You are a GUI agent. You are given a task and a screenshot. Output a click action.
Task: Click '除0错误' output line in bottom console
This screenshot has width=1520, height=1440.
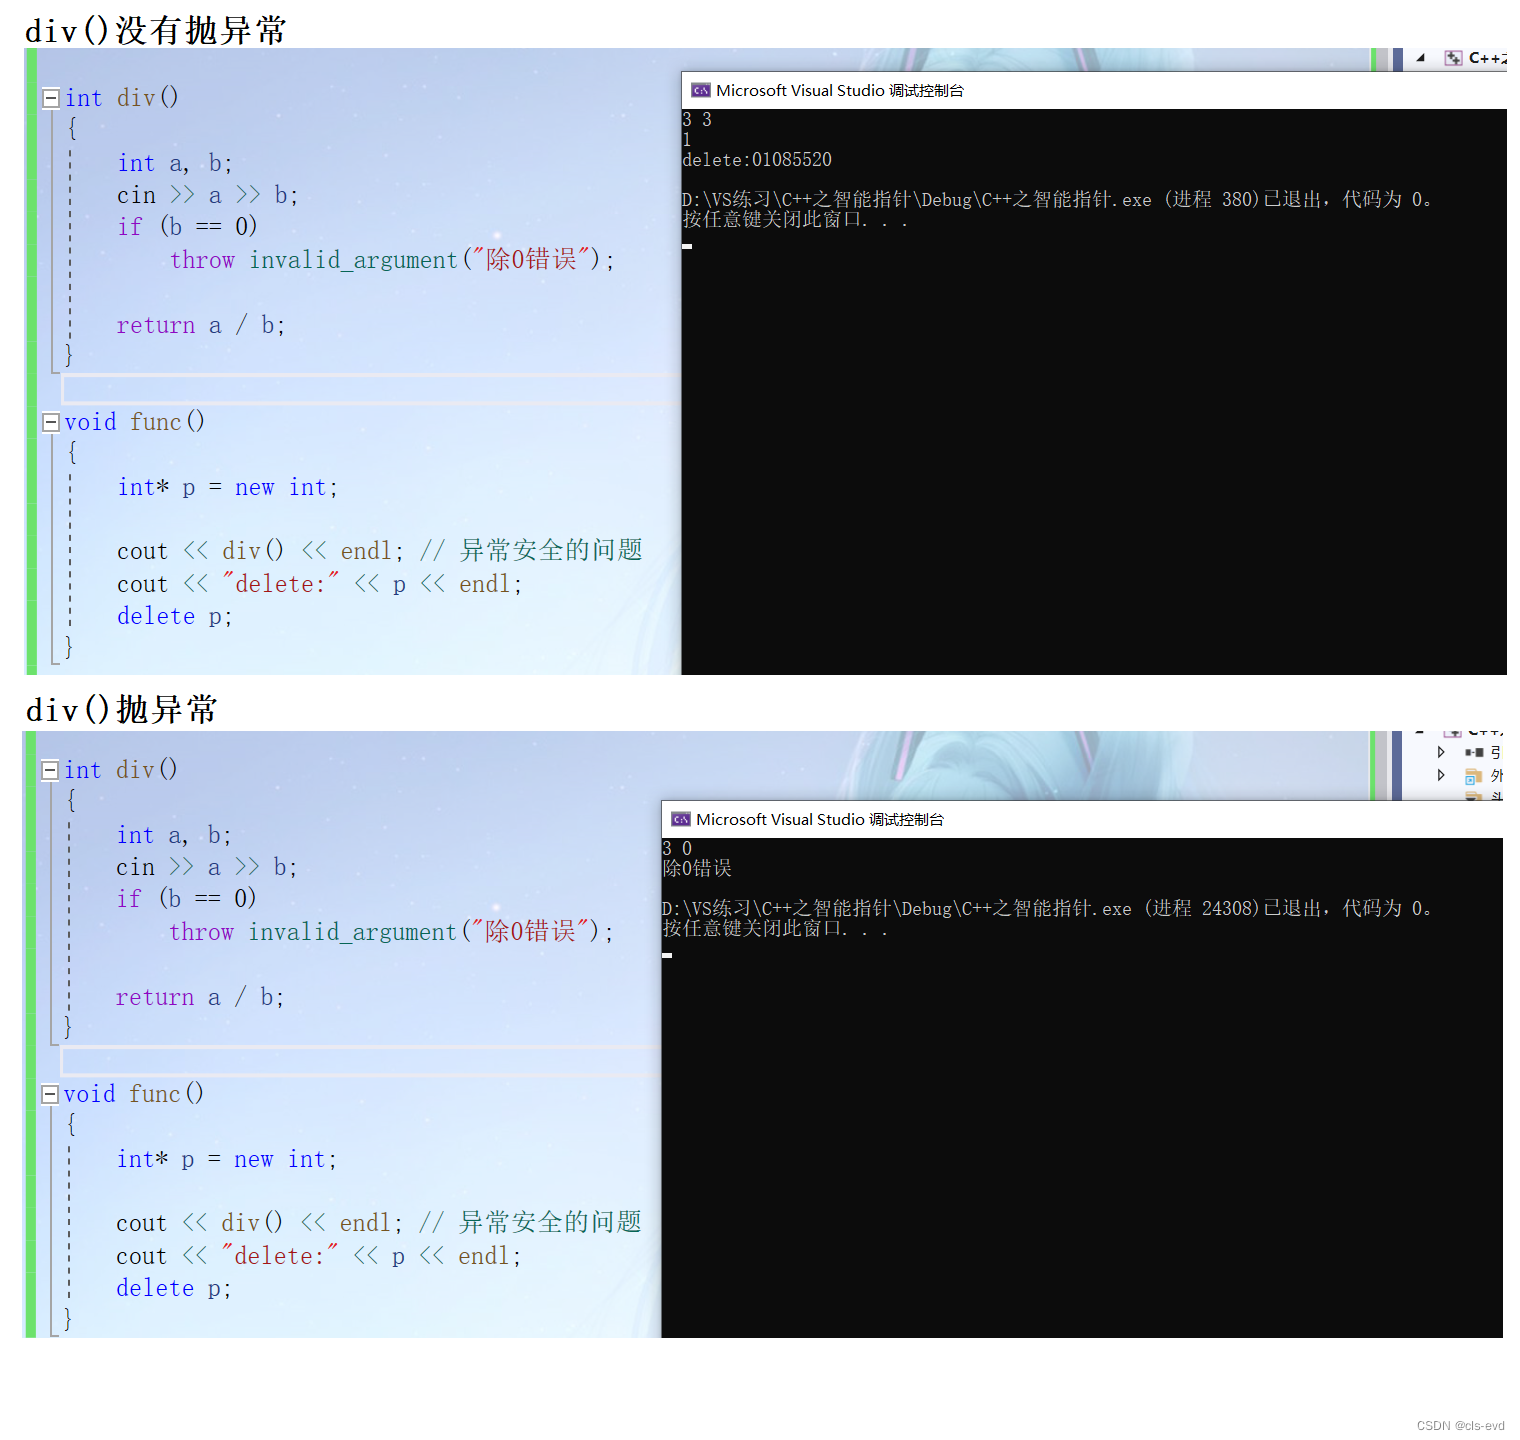coord(697,868)
